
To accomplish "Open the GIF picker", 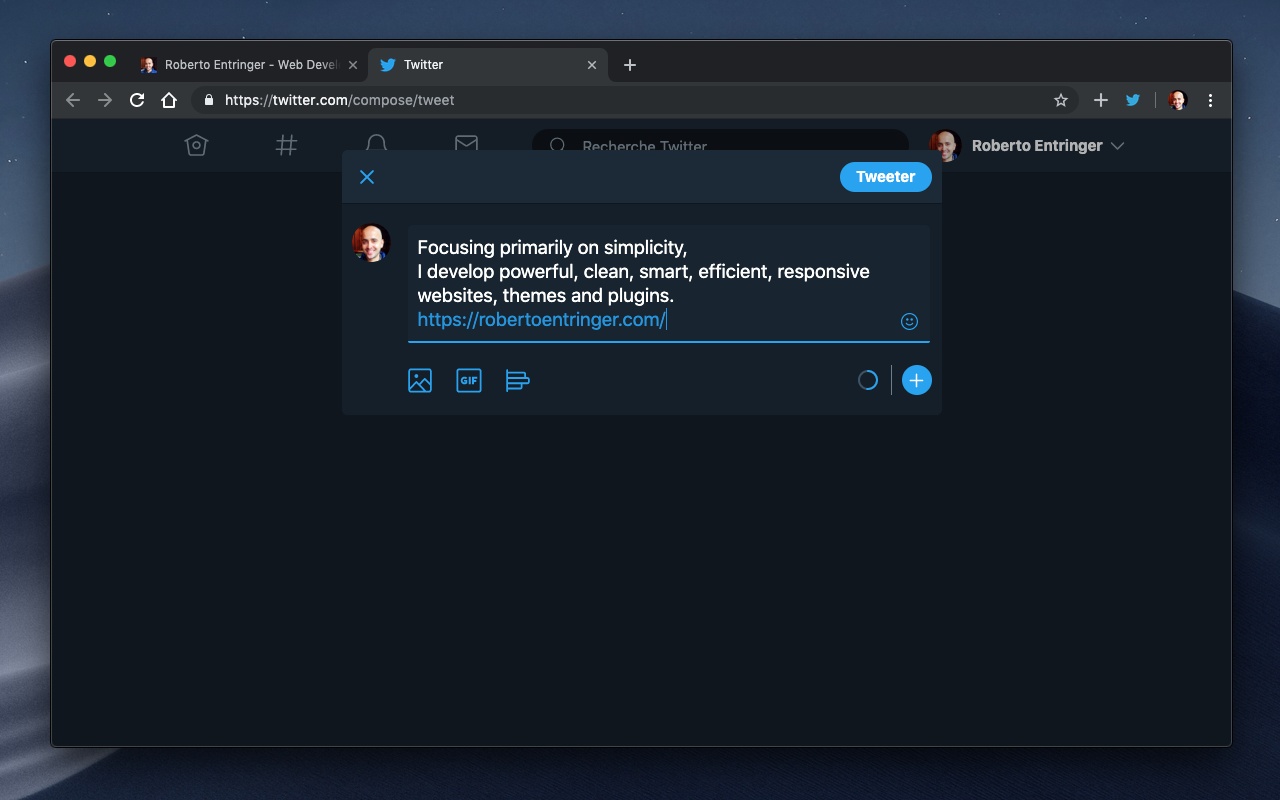I will [469, 381].
